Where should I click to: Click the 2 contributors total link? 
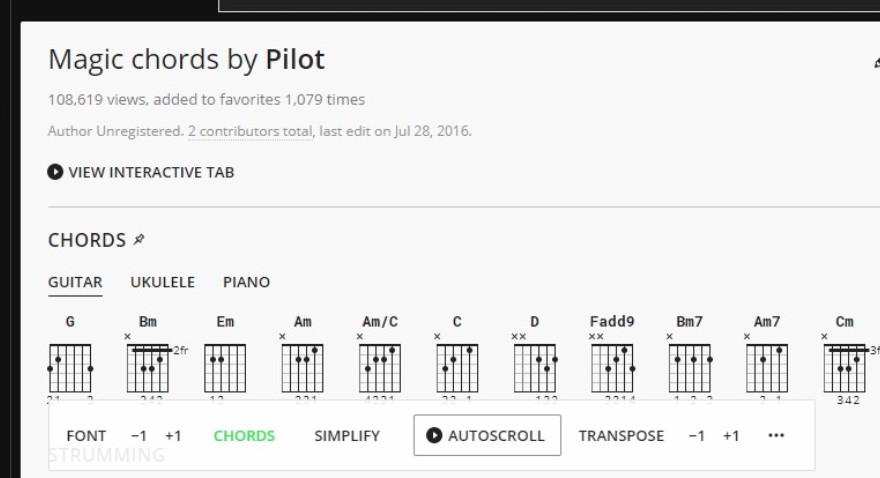pos(250,131)
